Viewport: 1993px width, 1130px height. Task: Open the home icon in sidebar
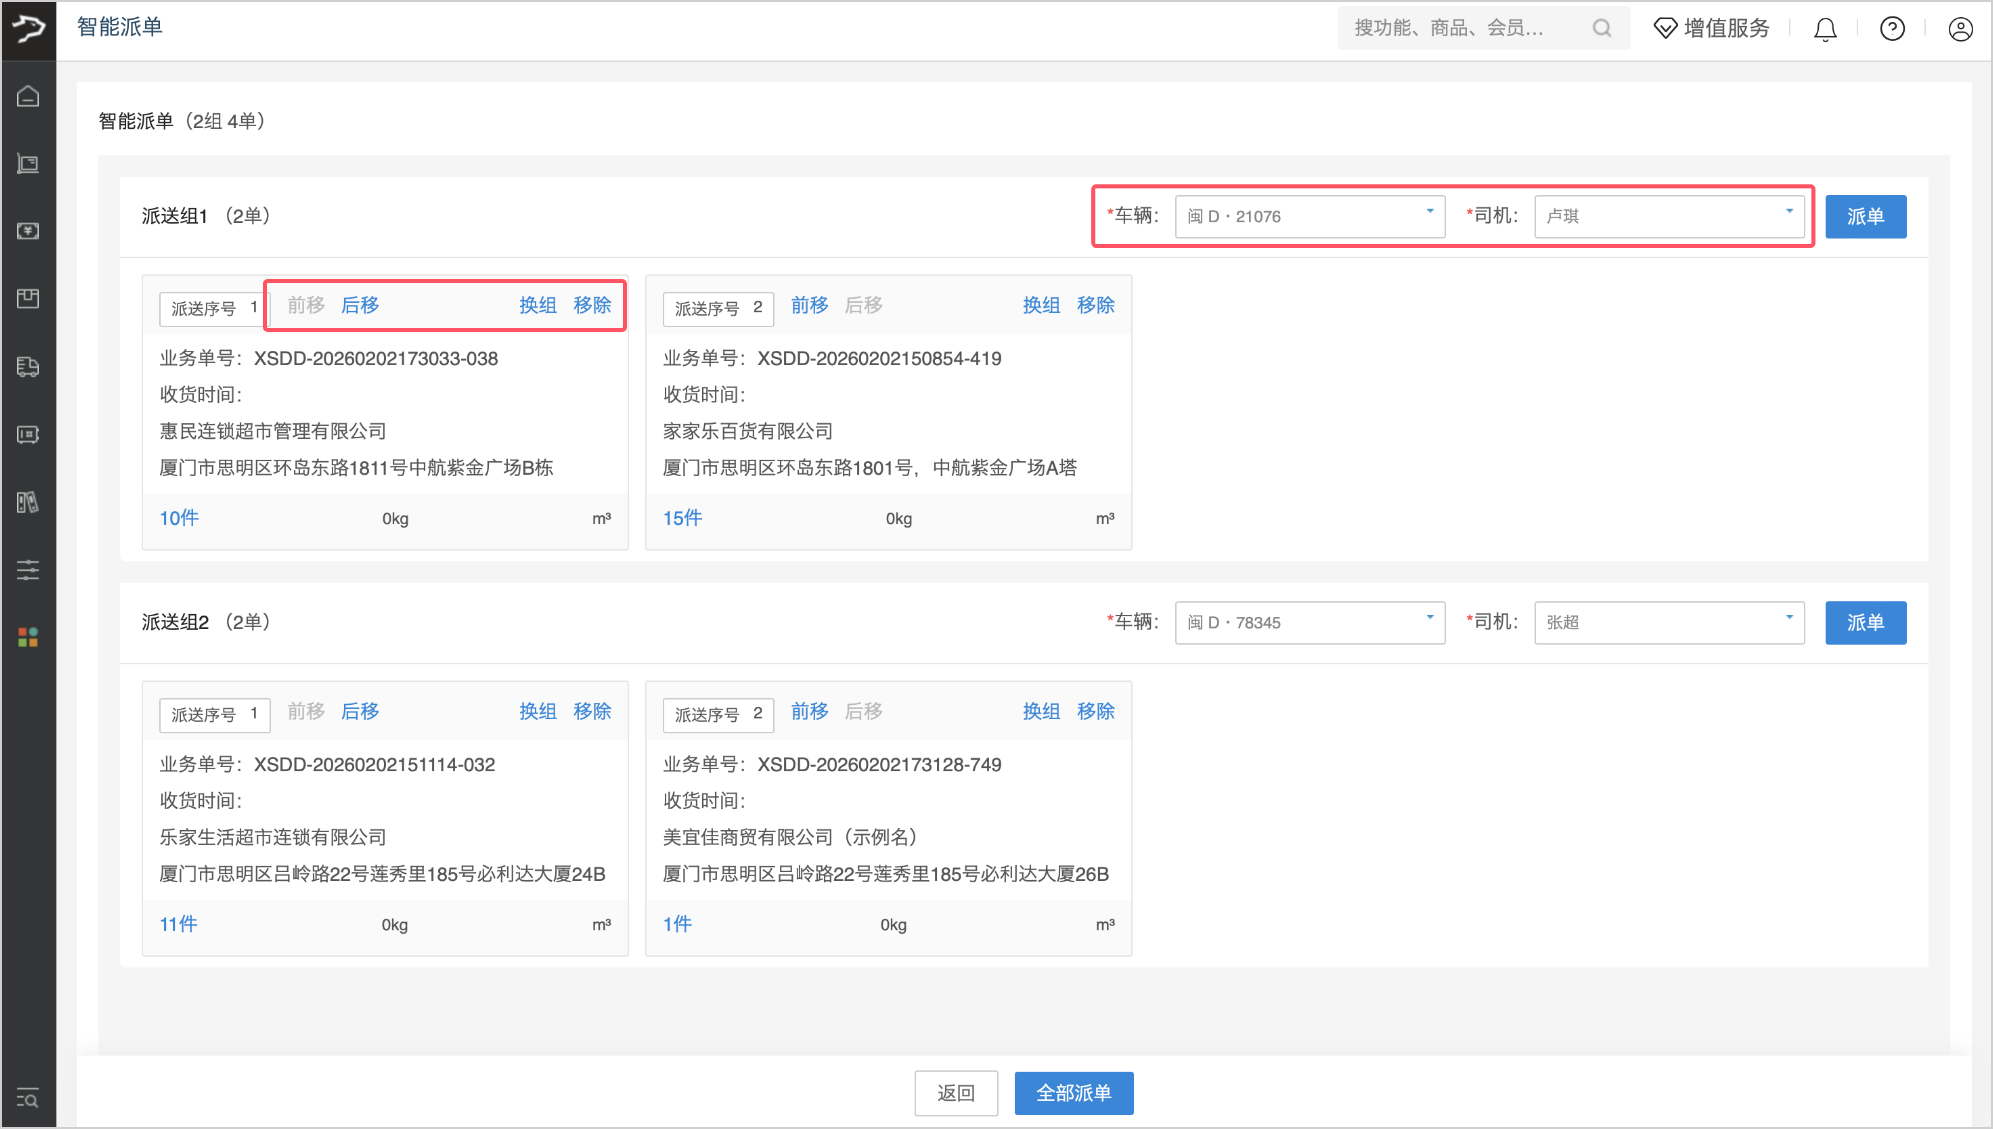coord(28,96)
